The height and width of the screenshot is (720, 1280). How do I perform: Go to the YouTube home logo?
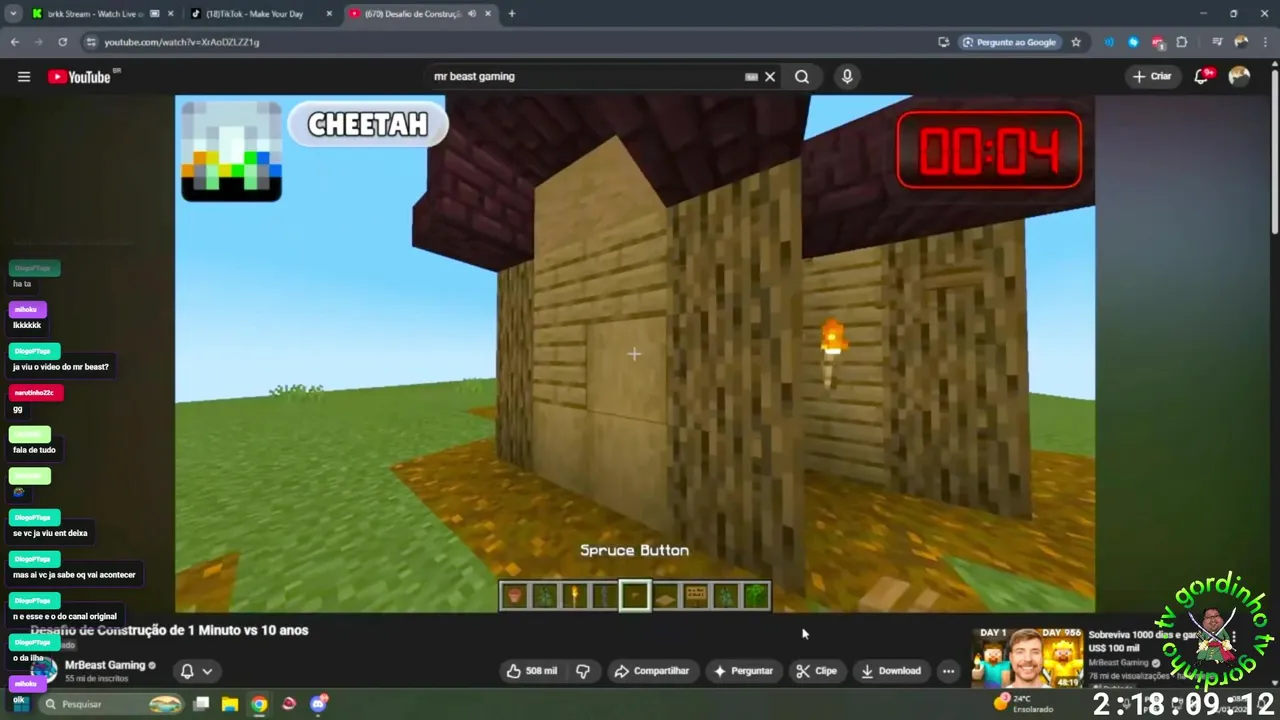click(x=80, y=77)
